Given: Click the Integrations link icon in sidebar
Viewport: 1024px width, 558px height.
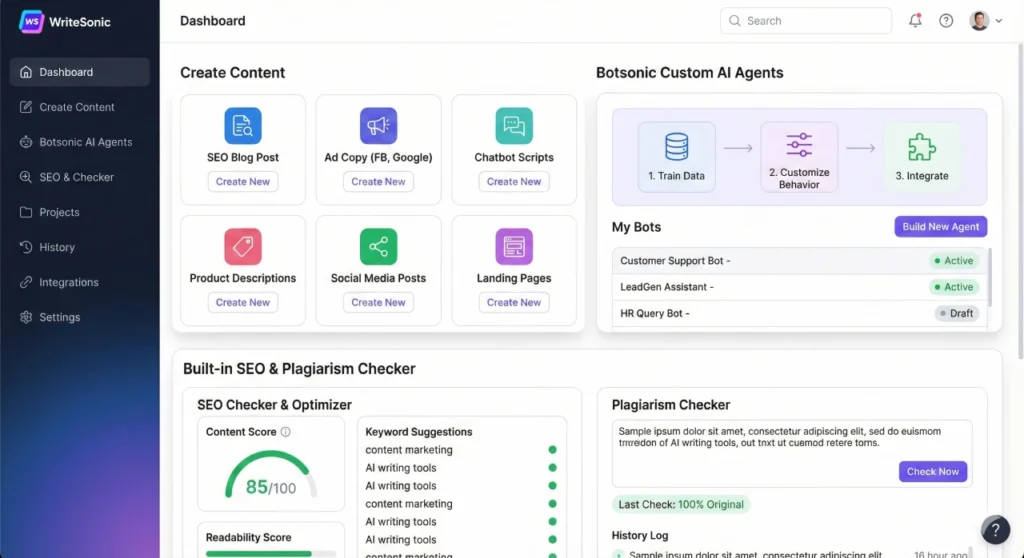Looking at the screenshot, I should pos(25,282).
